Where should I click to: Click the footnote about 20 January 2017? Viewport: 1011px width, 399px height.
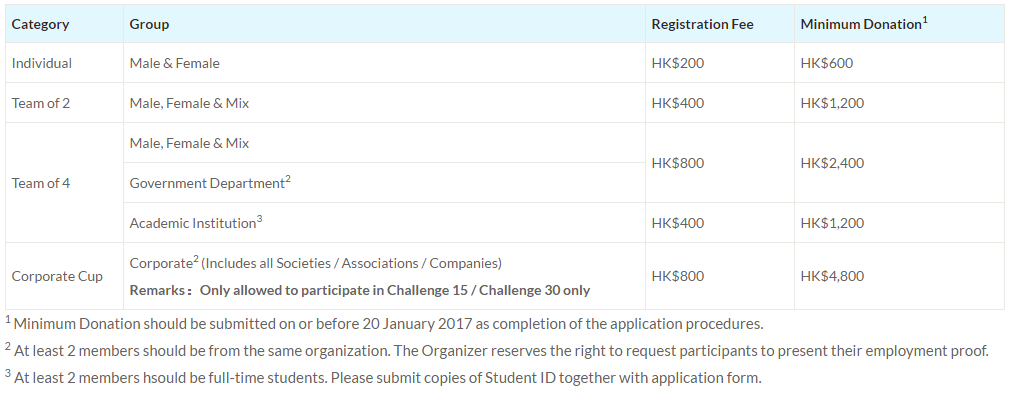pos(384,323)
